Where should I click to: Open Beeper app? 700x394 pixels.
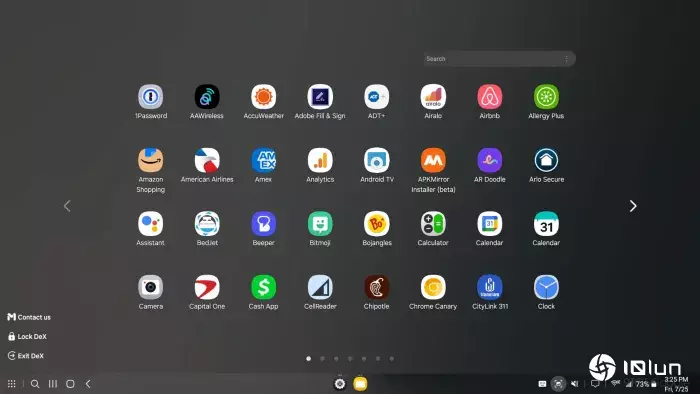click(x=263, y=224)
